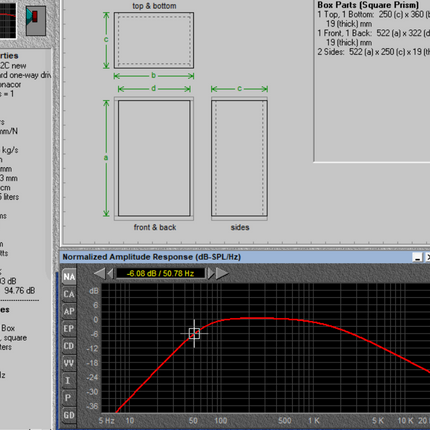This screenshot has height=430, width=430.
Task: Click the top and bottom panel drawing
Action: pyautogui.click(x=154, y=40)
